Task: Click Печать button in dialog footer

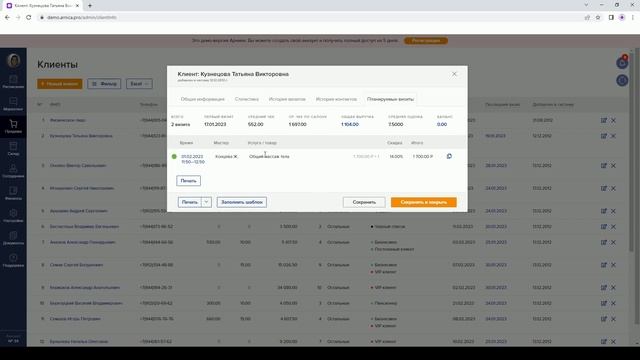Action: point(190,202)
